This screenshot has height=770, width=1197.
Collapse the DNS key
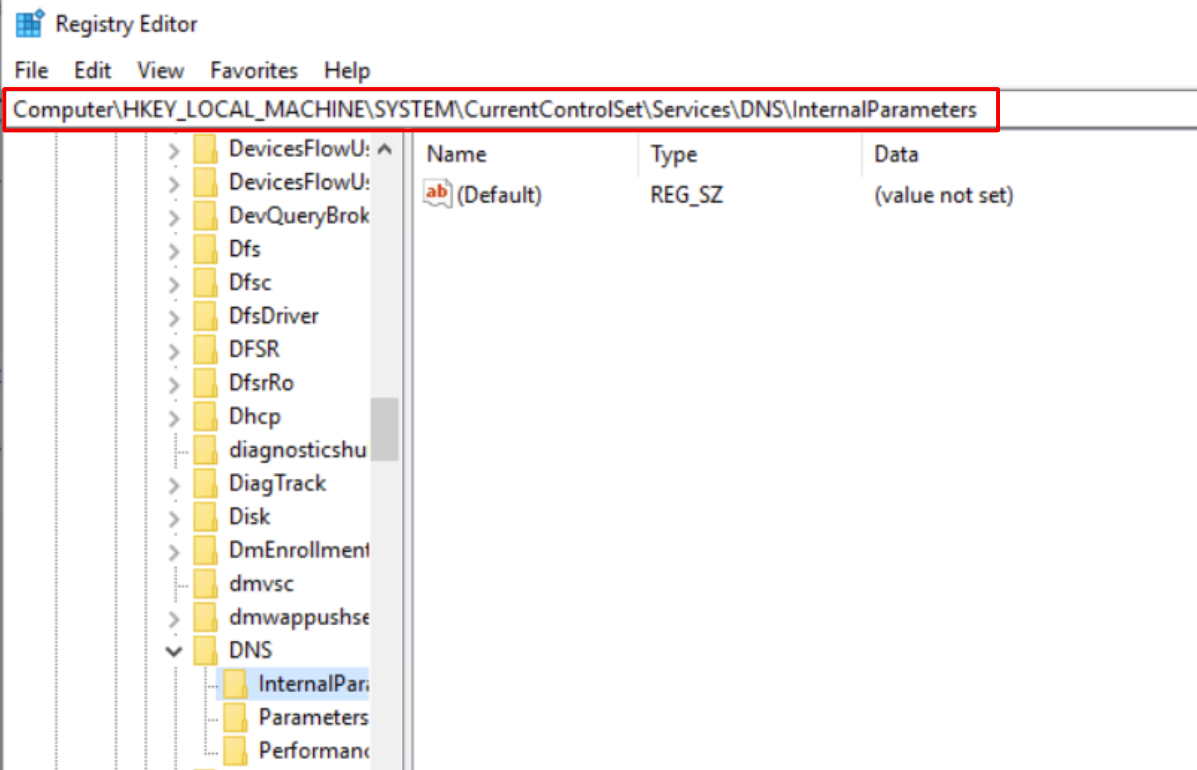click(174, 651)
